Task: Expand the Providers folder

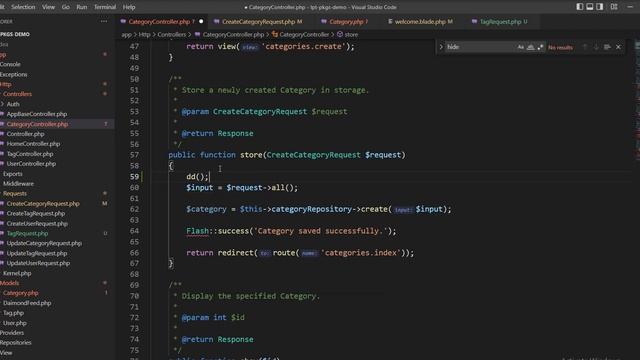Action: tap(12, 333)
